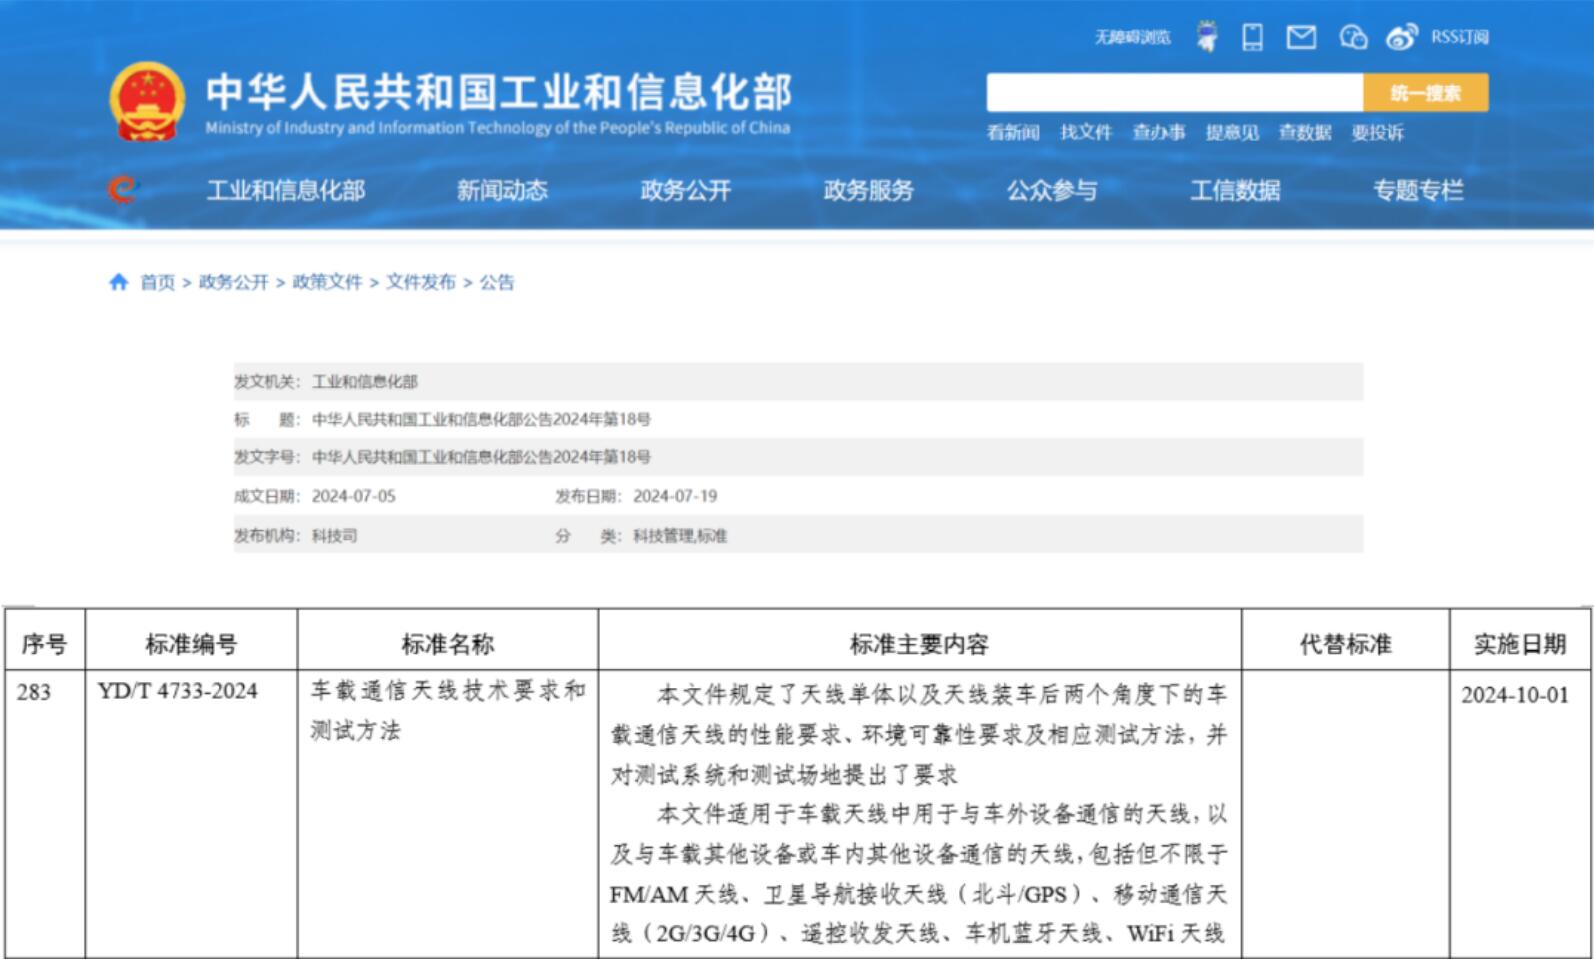Click the 序号 column header
The image size is (1594, 959).
click(45, 644)
